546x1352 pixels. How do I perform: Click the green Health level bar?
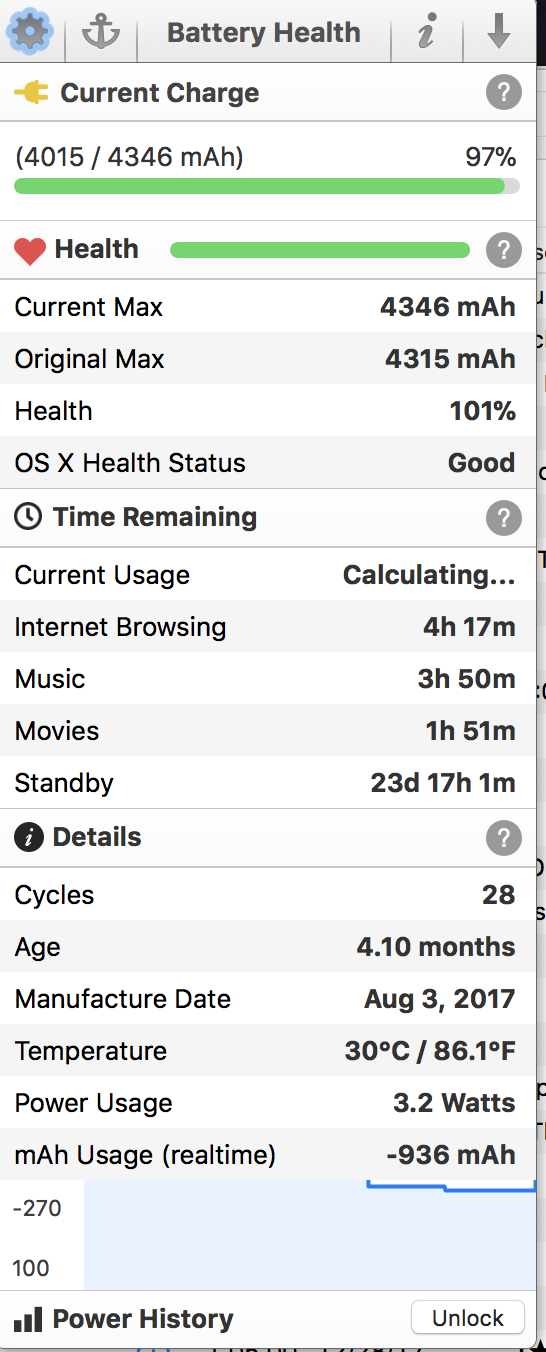pos(320,250)
